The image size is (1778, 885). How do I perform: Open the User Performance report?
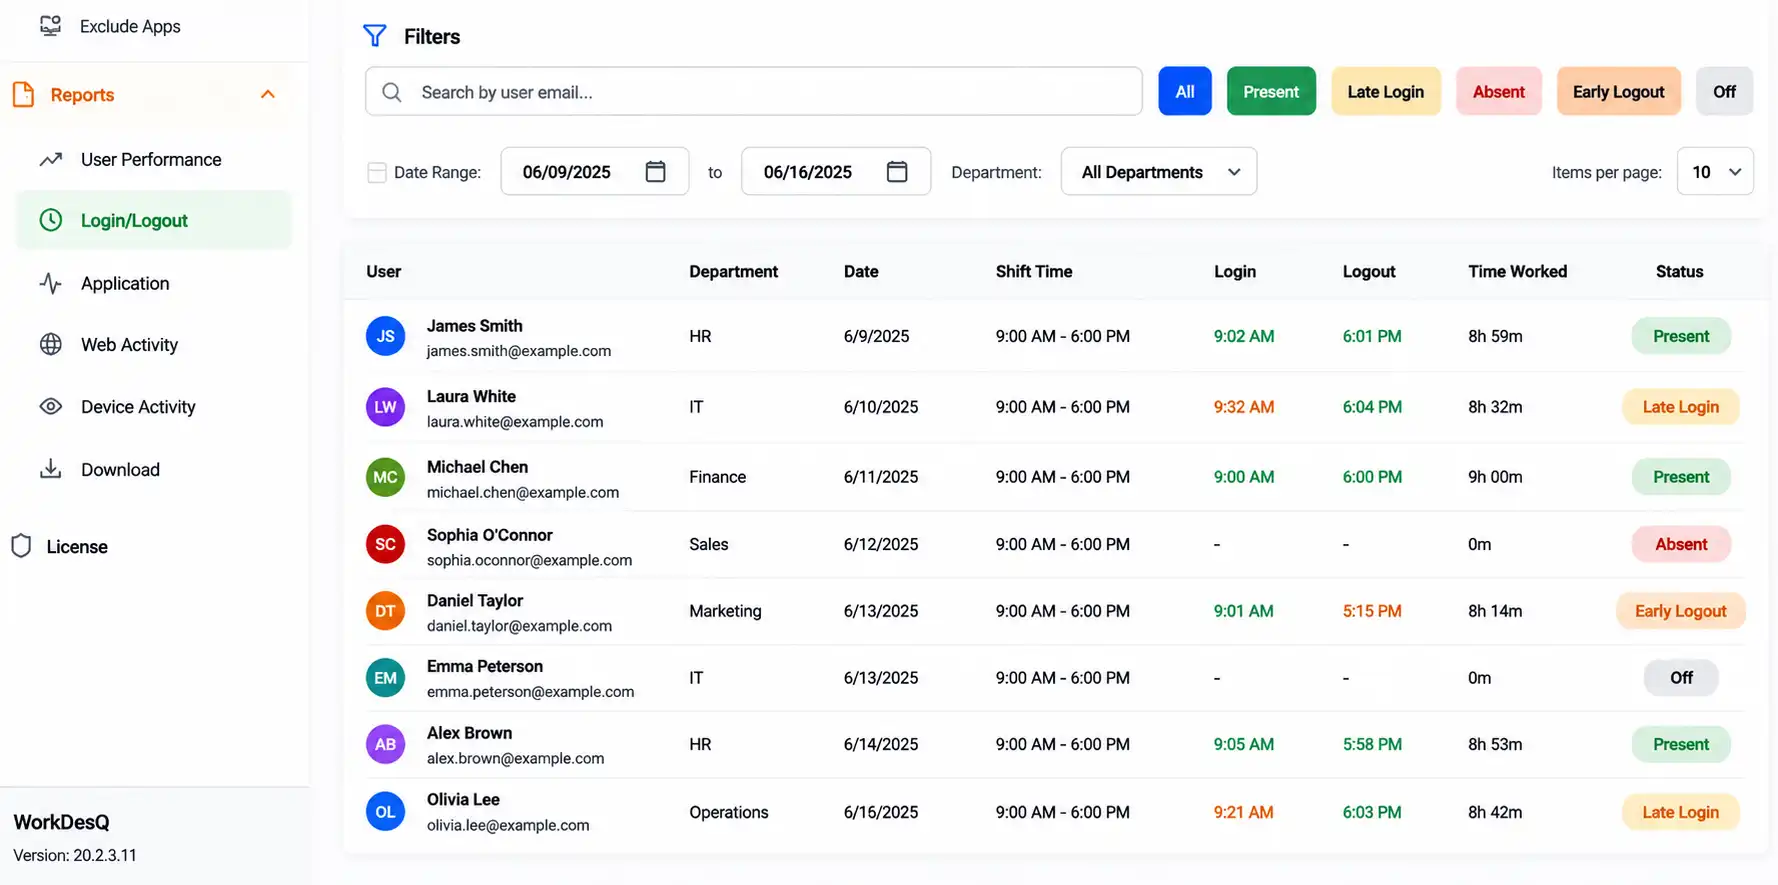pos(151,160)
